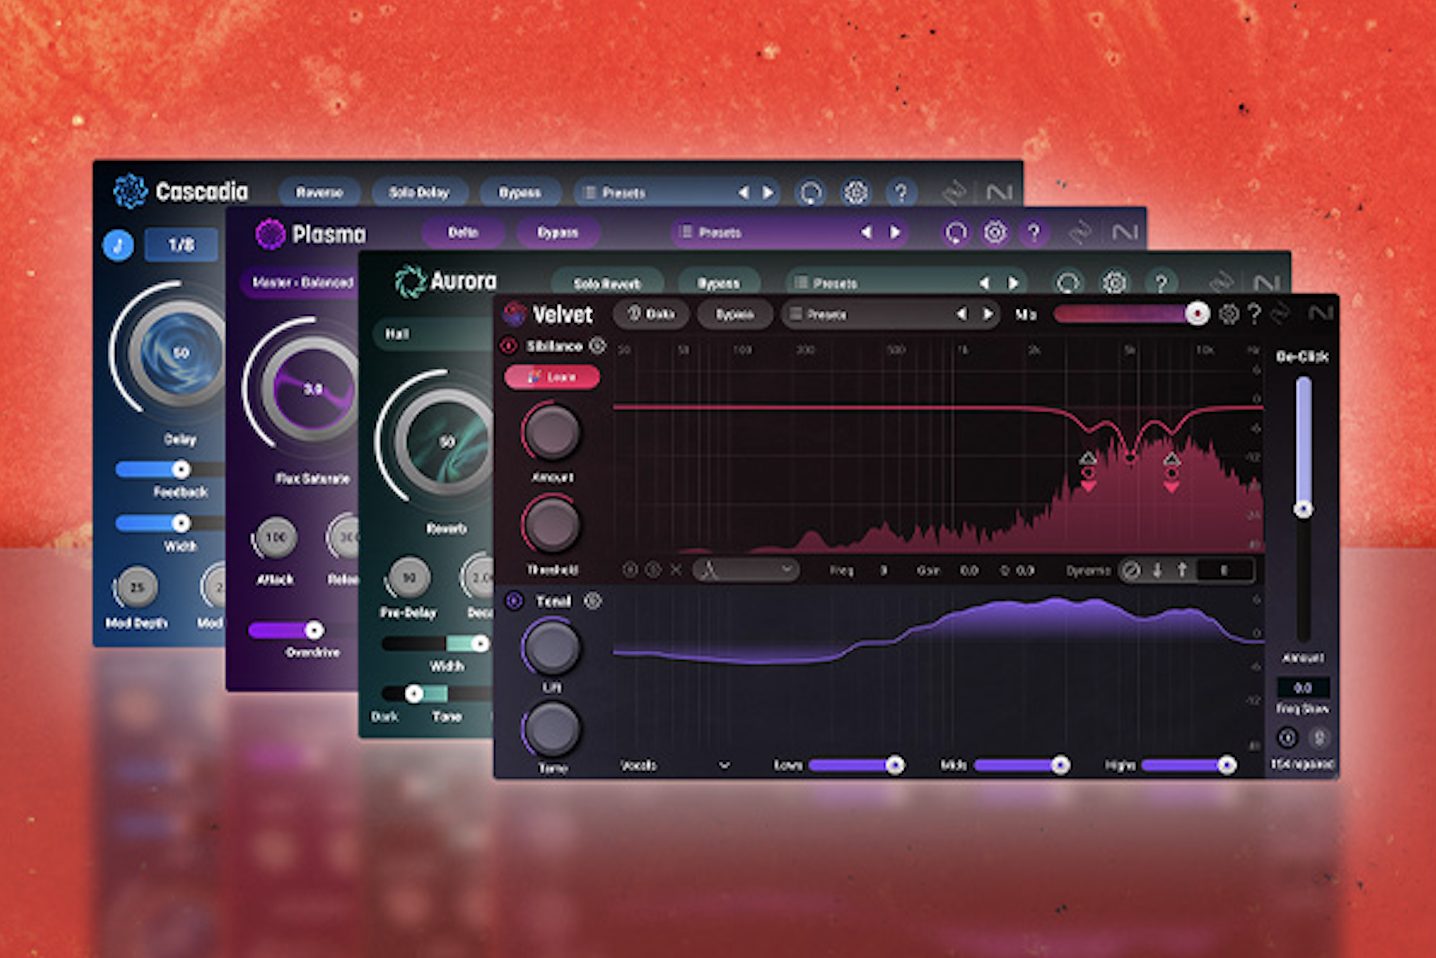The image size is (1436, 958).
Task: Go to previous Plasma preset arrow
Action: (866, 232)
